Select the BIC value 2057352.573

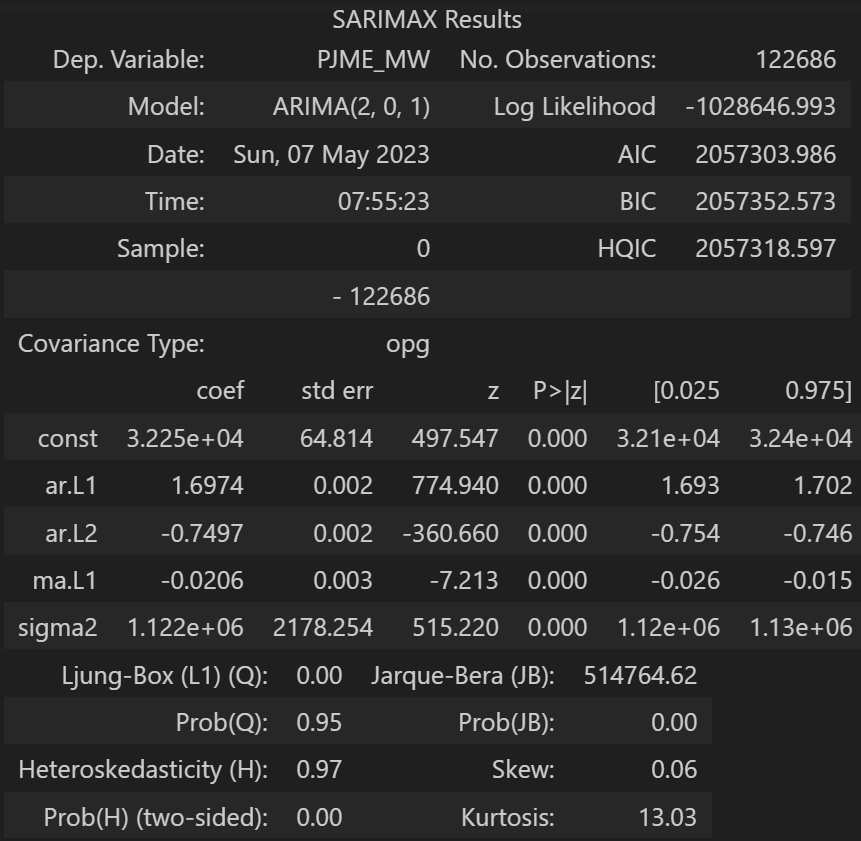pos(765,202)
